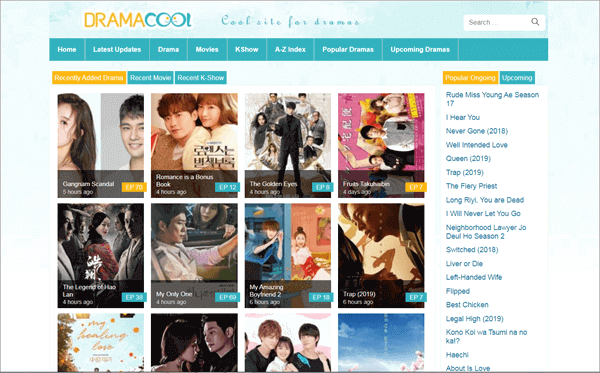Open Kono Koi wa Tsumi na no ka!? link
Screen dimensions: 600x373
[x=486, y=337]
